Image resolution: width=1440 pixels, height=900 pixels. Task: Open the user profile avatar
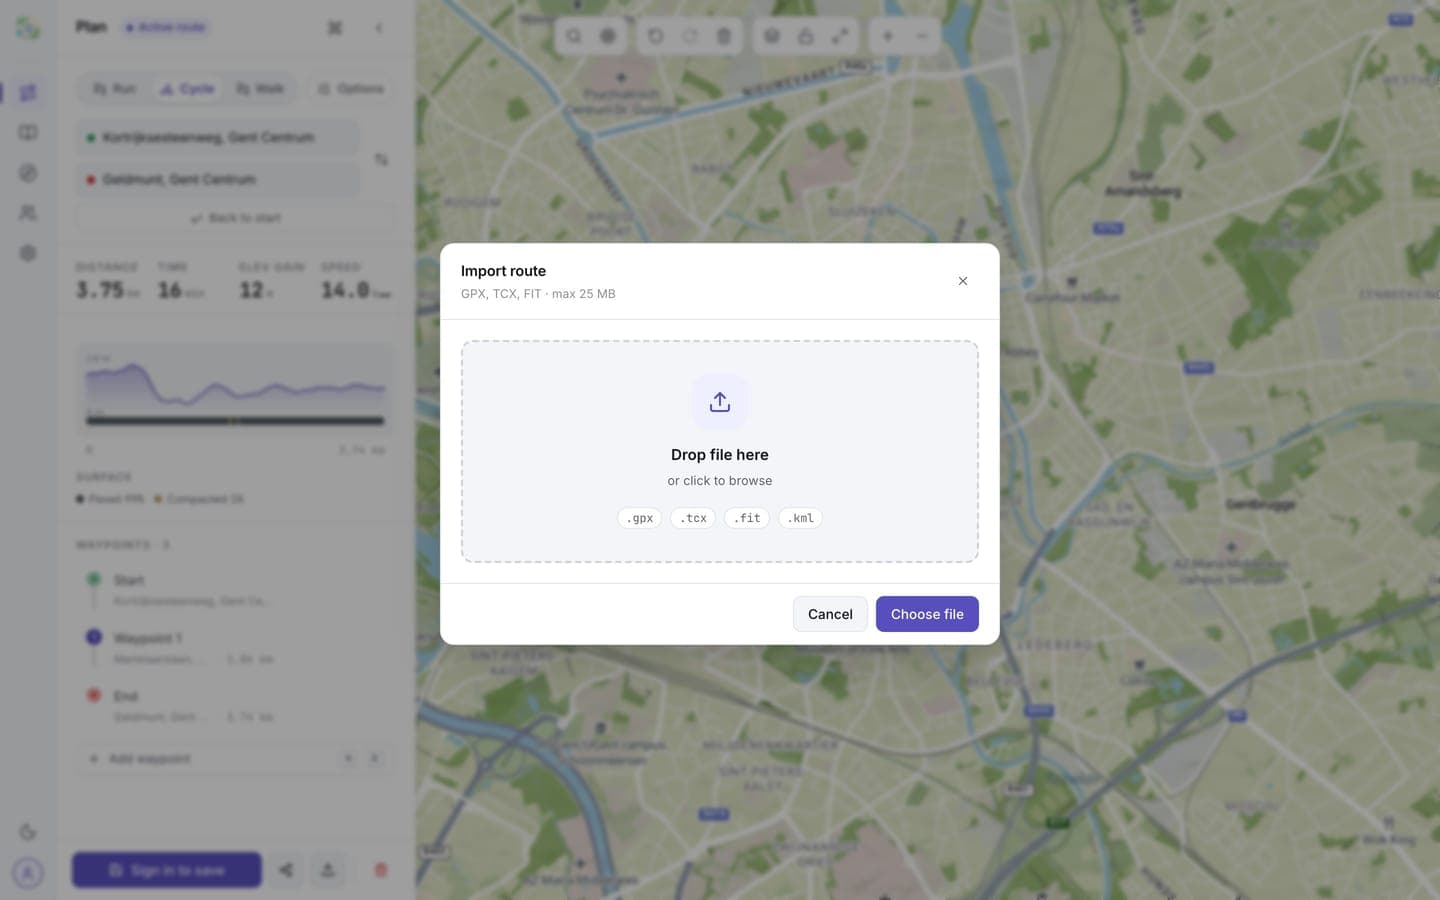point(28,872)
